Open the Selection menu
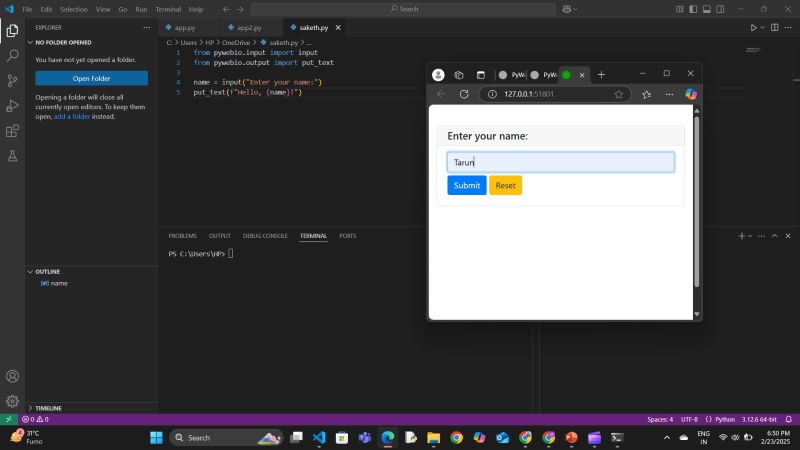800x450 pixels. click(x=73, y=9)
